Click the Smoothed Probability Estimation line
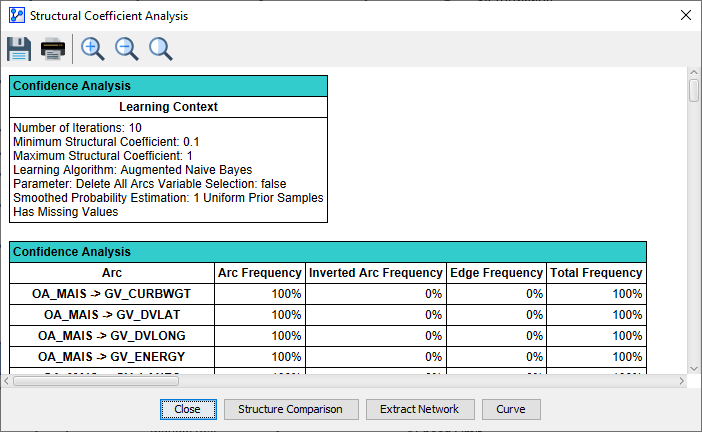 point(168,198)
